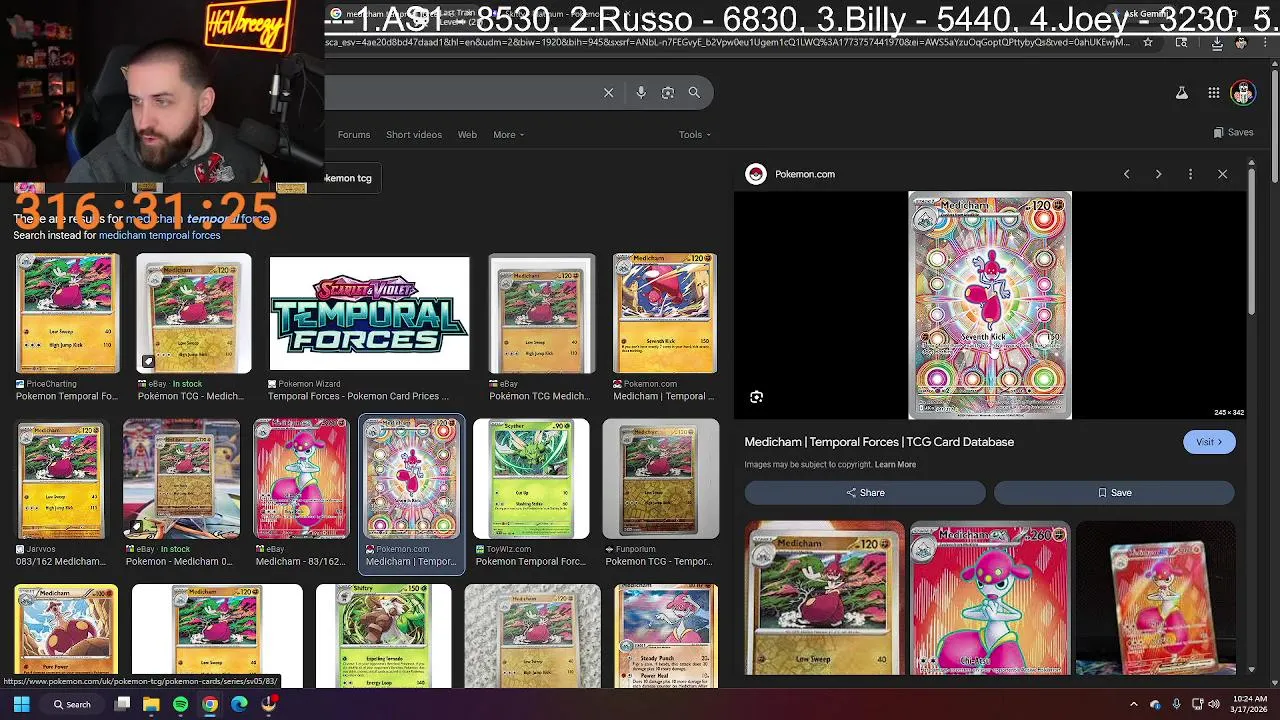The width and height of the screenshot is (1280, 720).
Task: Open the More search filters dropdown
Action: pos(508,135)
